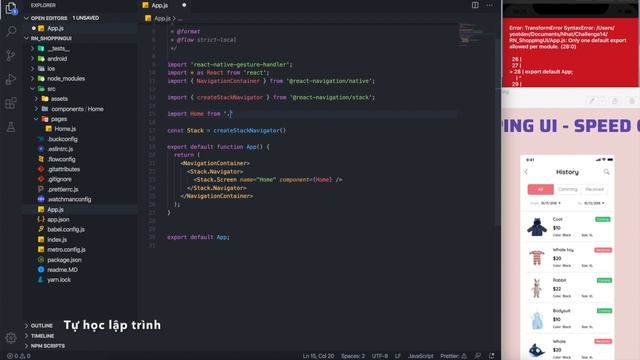This screenshot has height=360, width=640.
Task: Click the Ln 15, Col 20 status item
Action: click(318, 356)
